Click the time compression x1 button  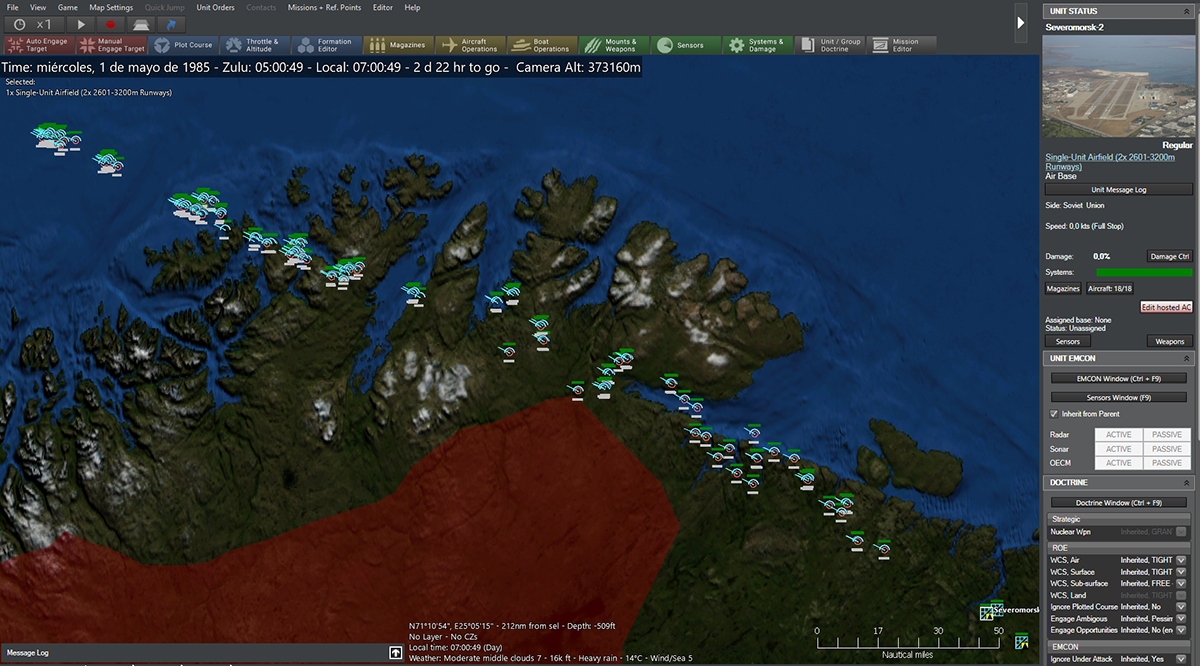click(34, 24)
